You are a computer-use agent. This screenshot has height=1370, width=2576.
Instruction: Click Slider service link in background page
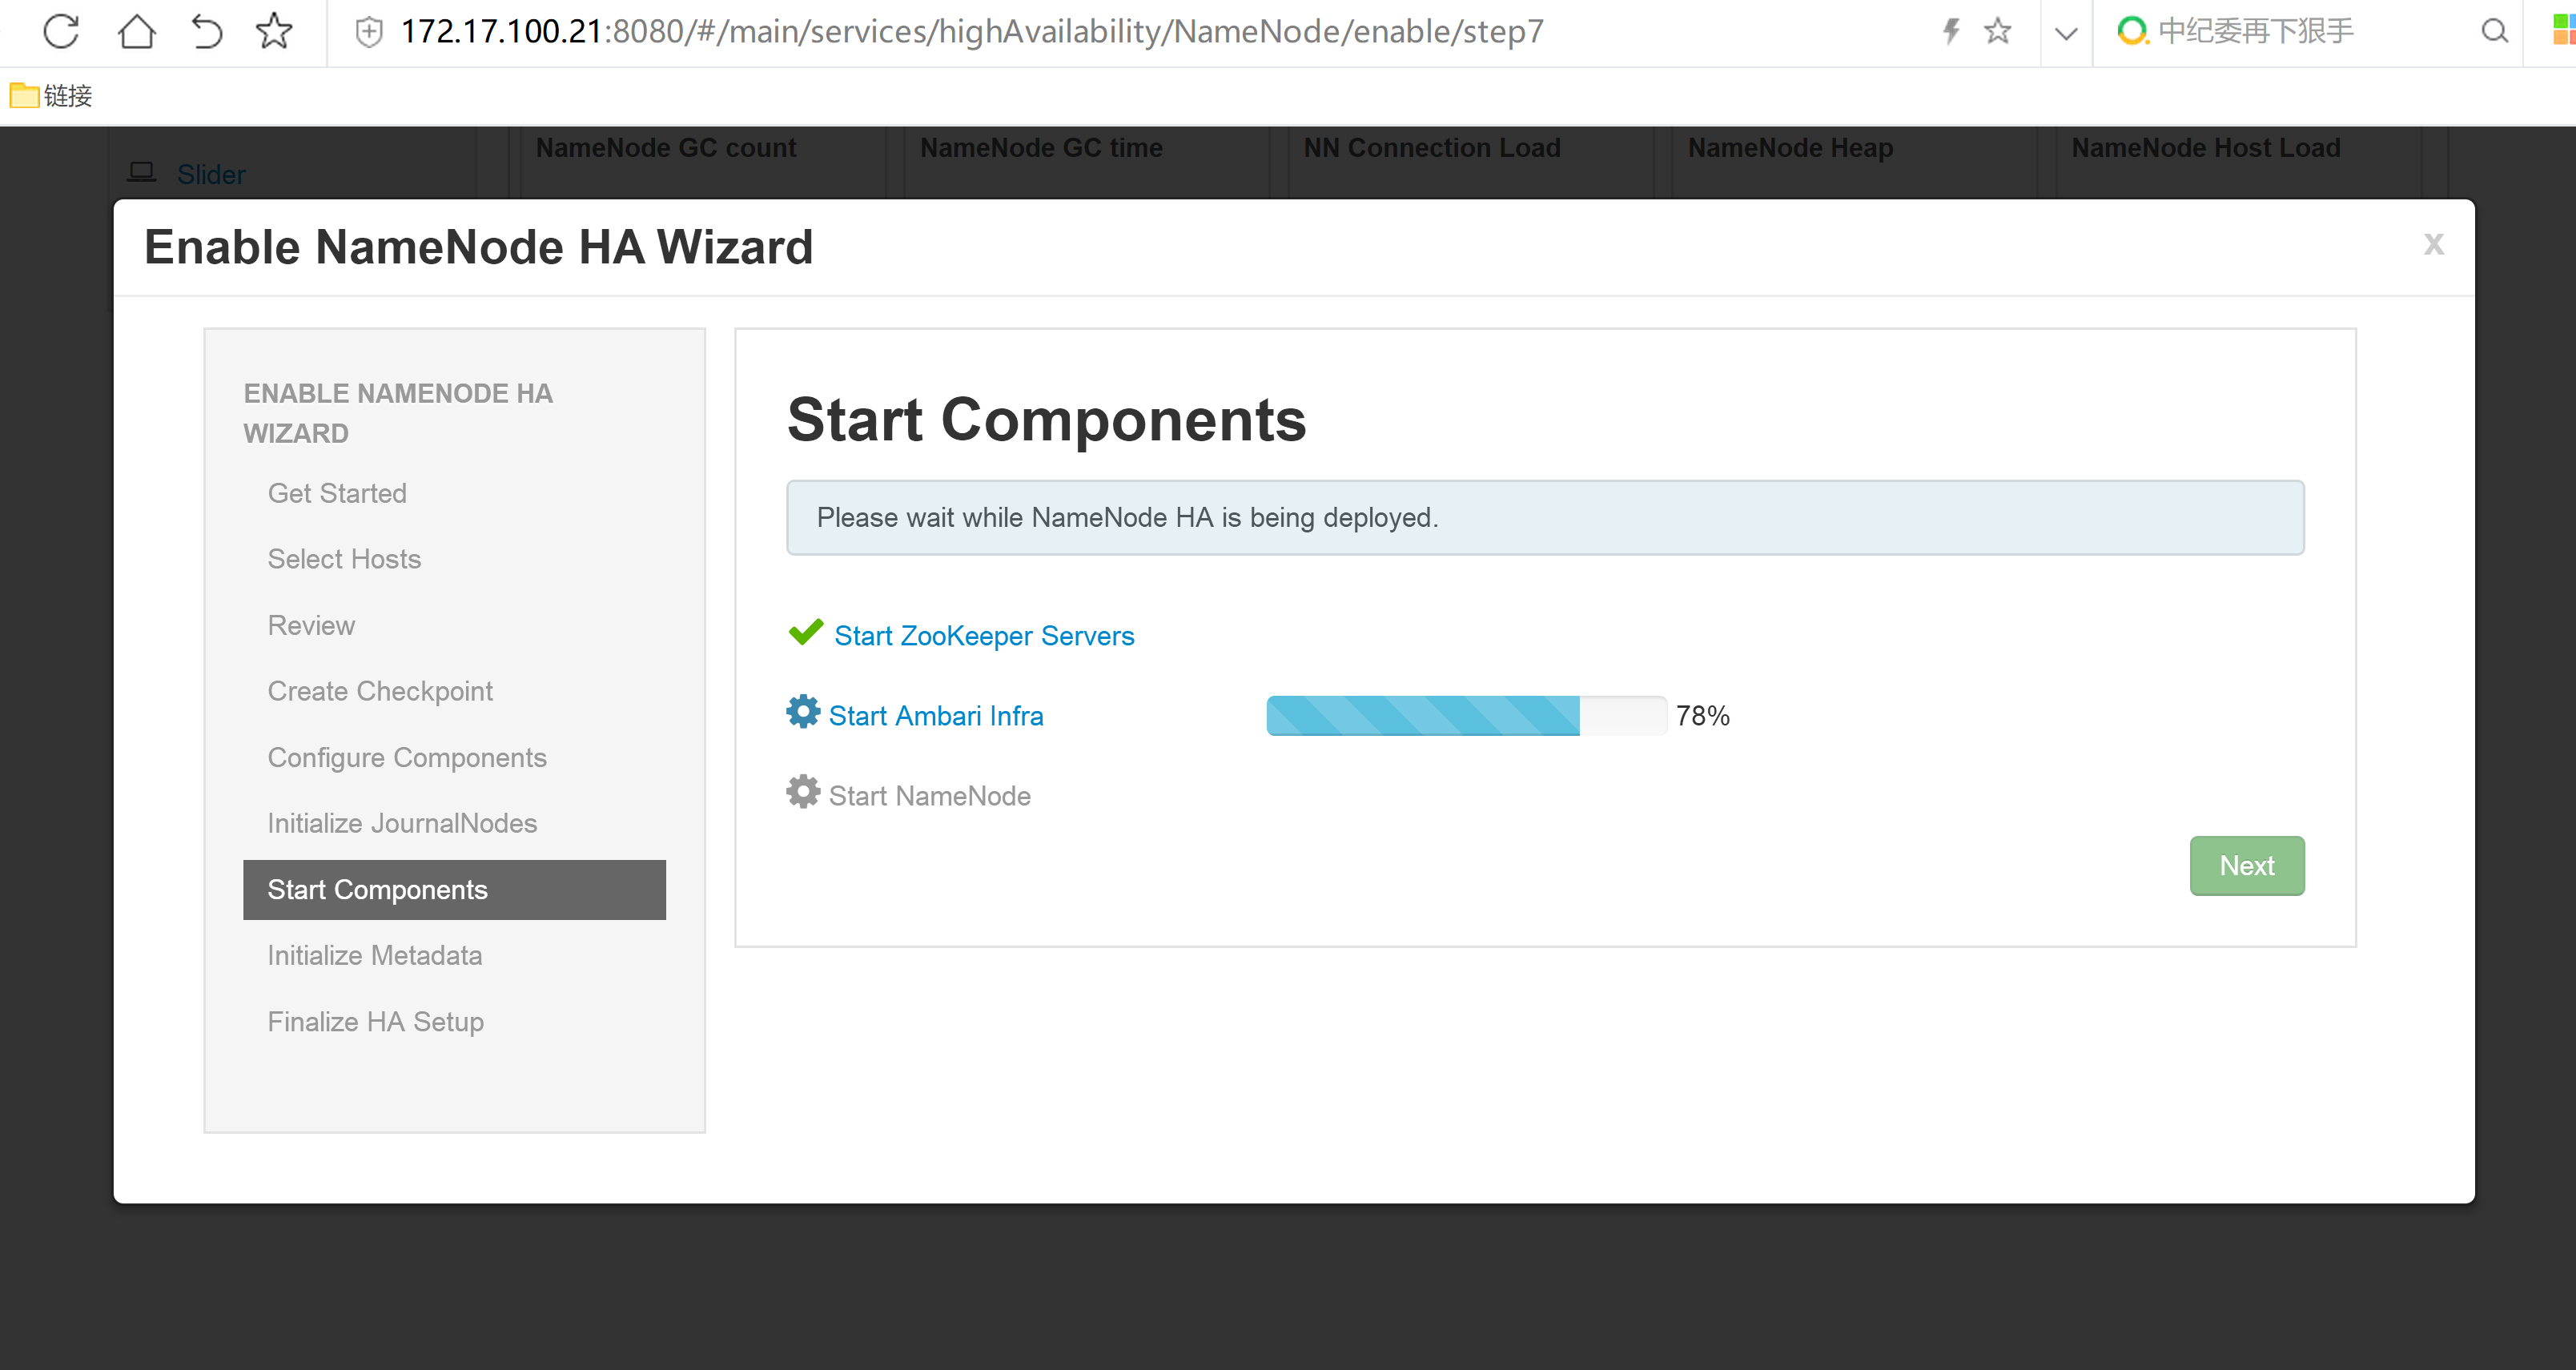point(211,175)
